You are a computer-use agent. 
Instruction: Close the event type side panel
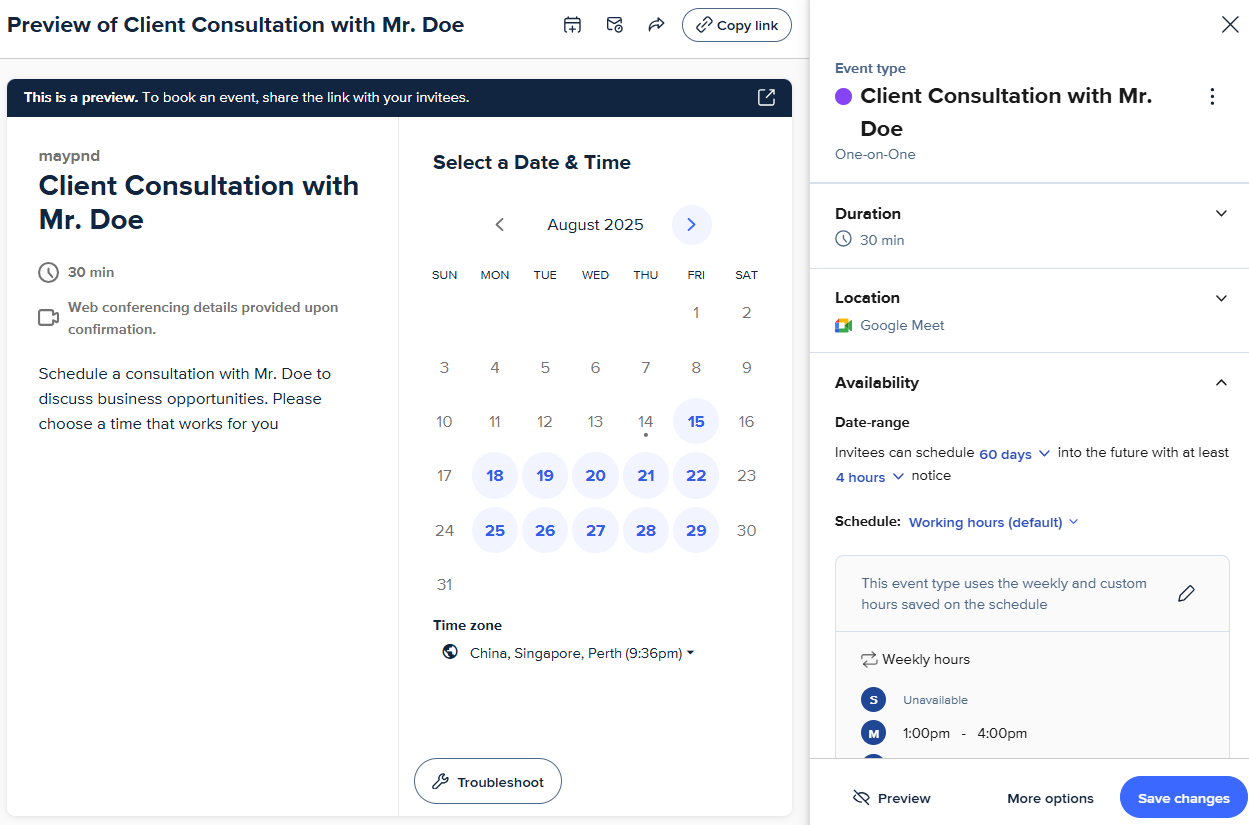[x=1230, y=25]
